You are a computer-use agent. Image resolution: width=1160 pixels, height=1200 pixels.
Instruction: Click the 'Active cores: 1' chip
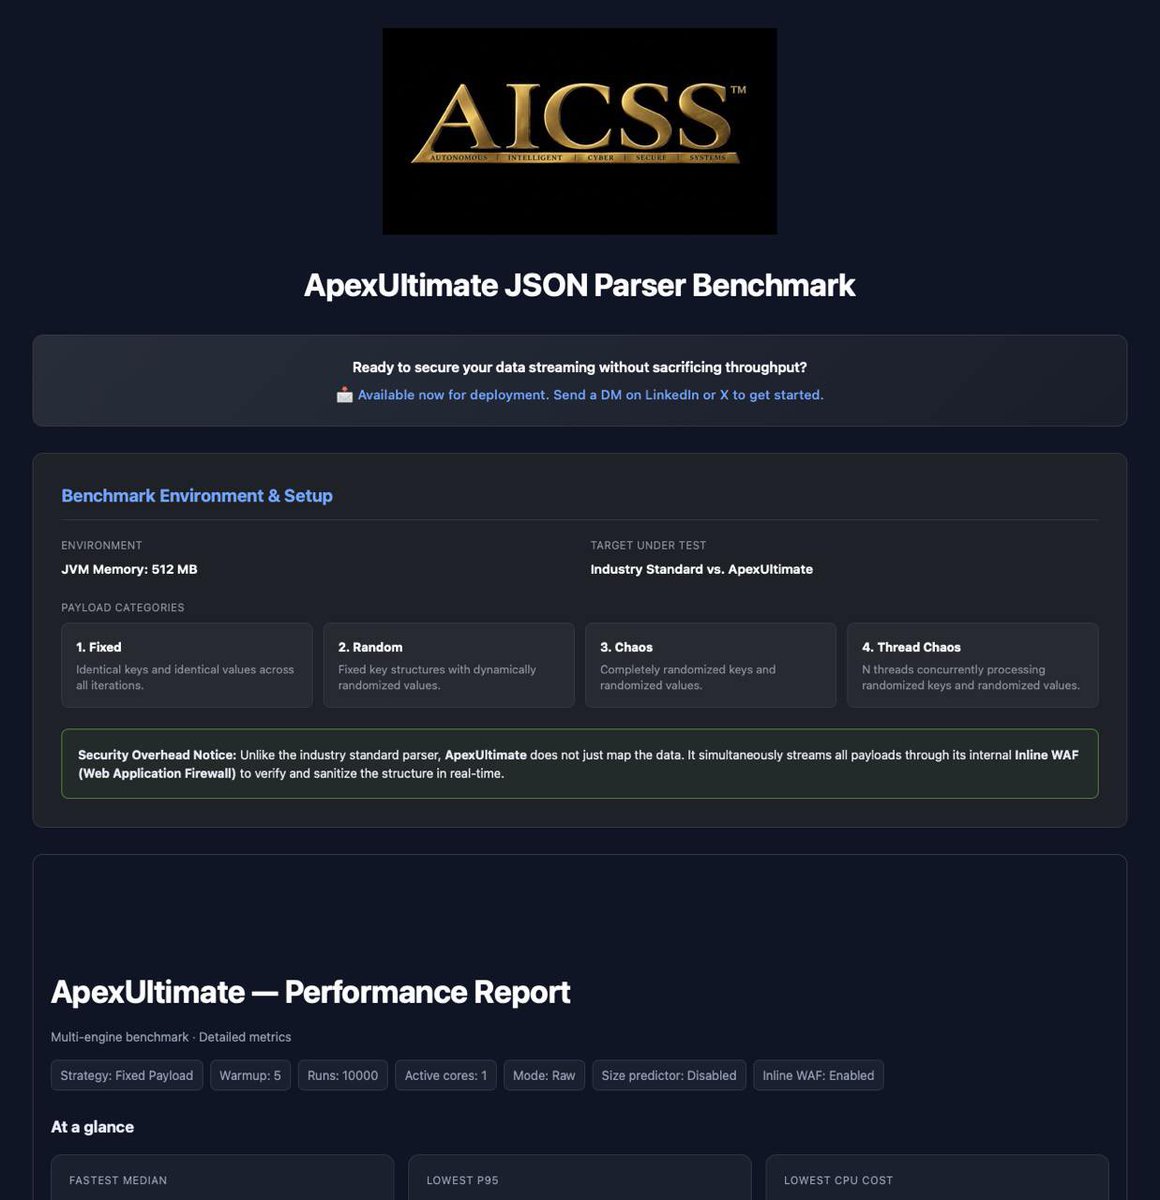(446, 1076)
